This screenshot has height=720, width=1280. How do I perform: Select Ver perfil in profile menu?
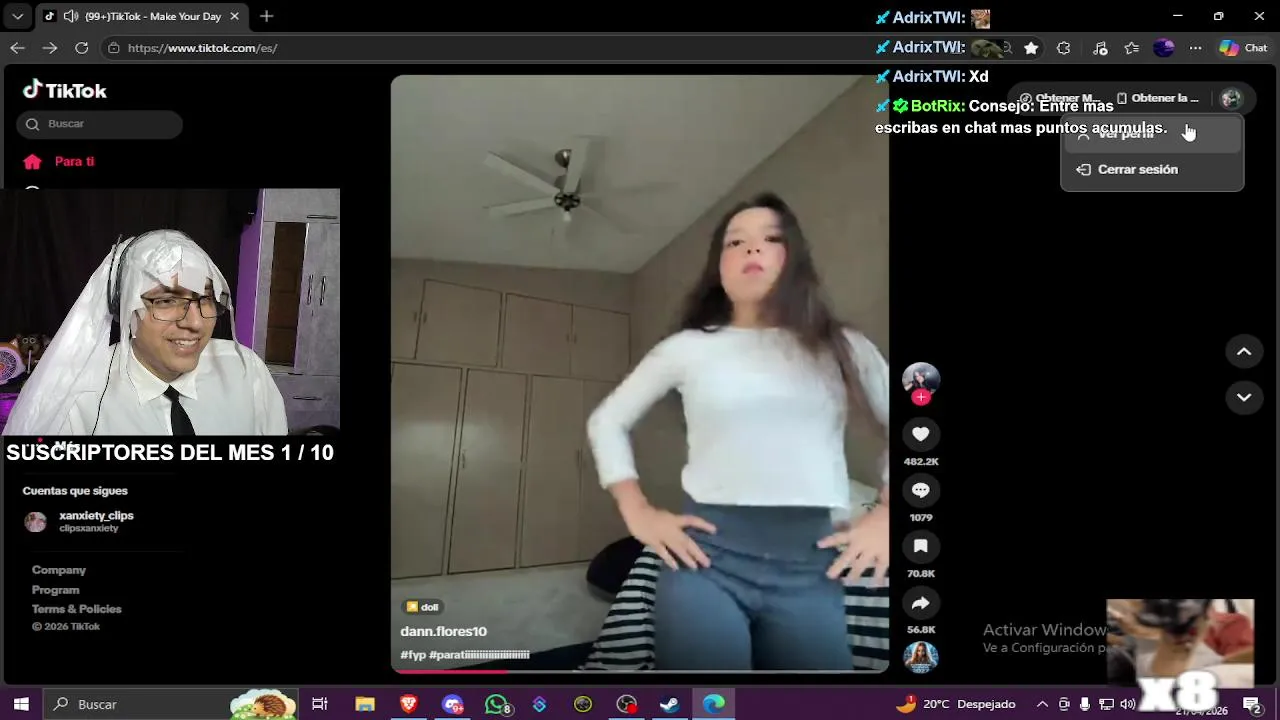point(1151,134)
